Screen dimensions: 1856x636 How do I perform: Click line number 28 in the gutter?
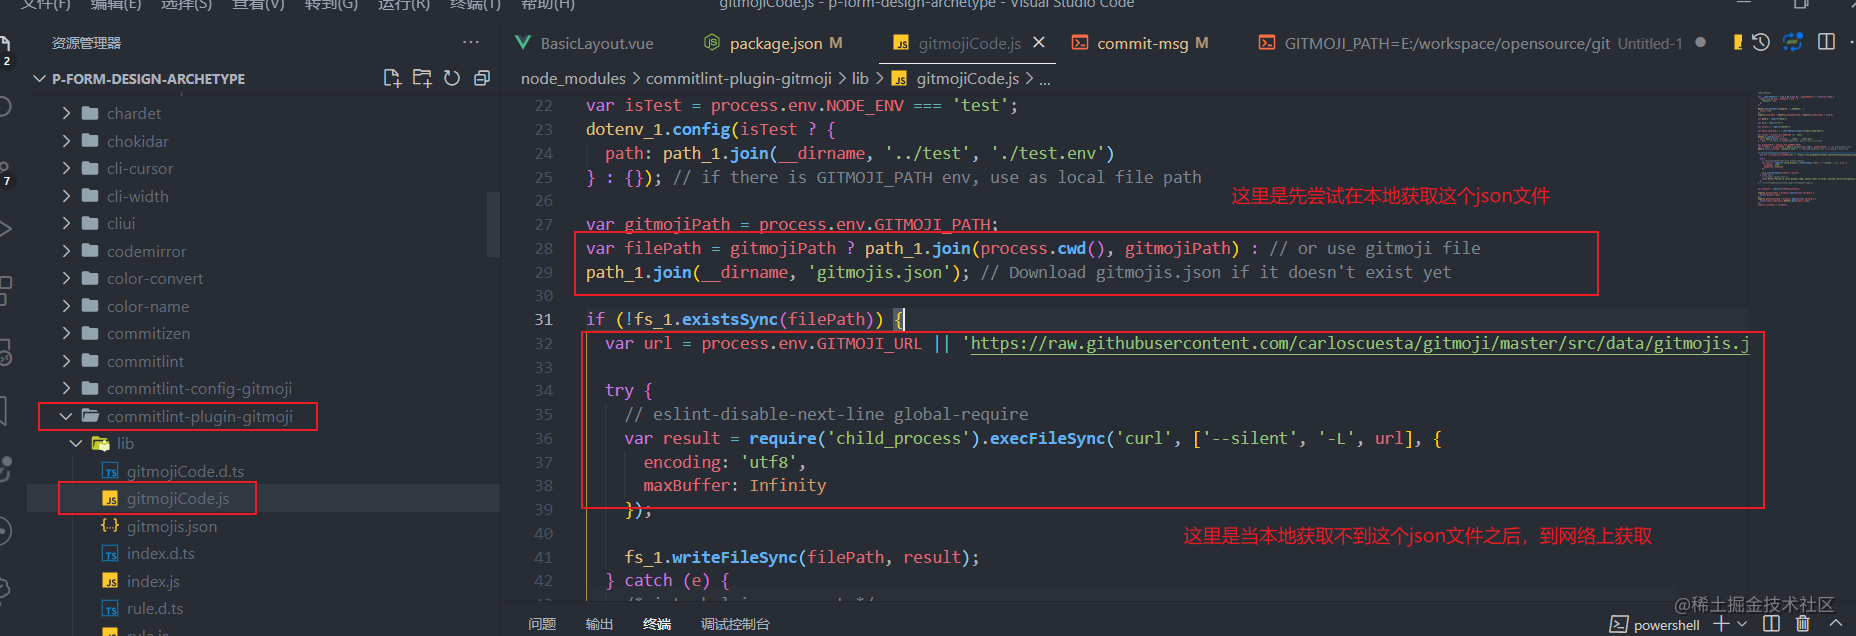pos(543,248)
